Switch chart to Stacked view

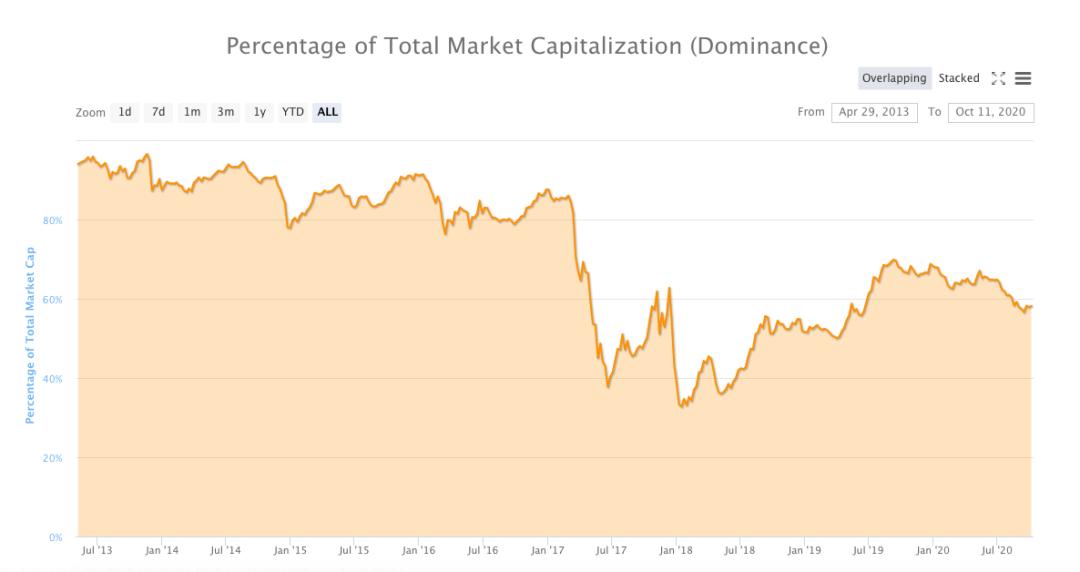[959, 78]
